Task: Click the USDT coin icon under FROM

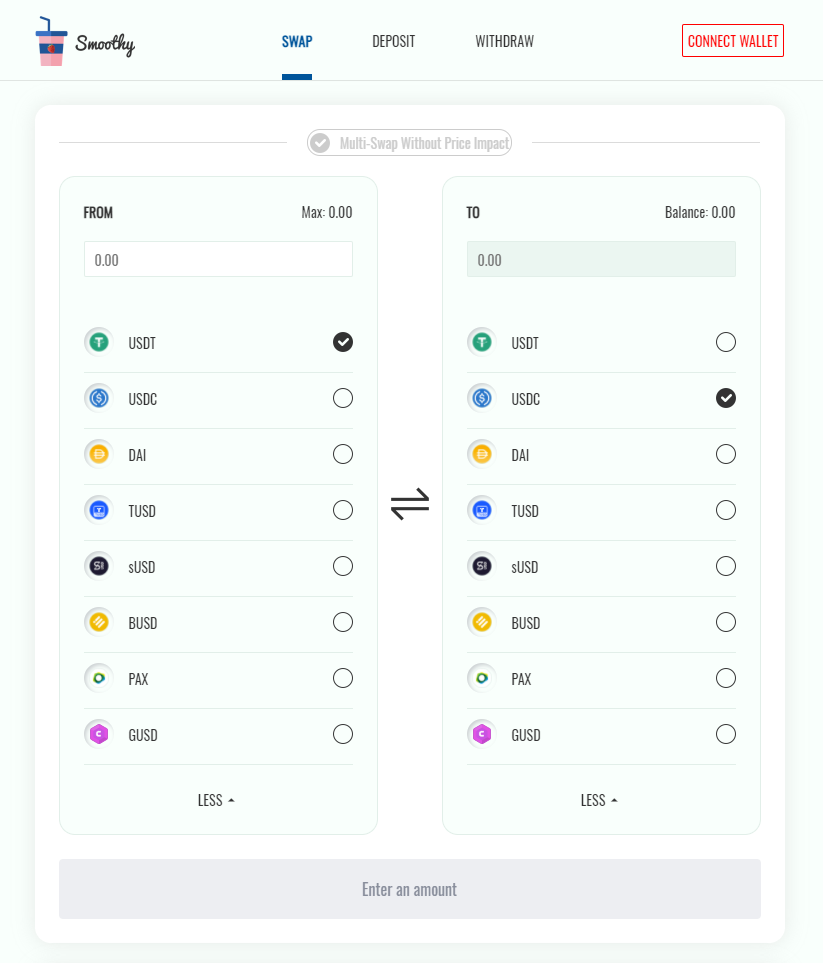Action: pos(99,343)
